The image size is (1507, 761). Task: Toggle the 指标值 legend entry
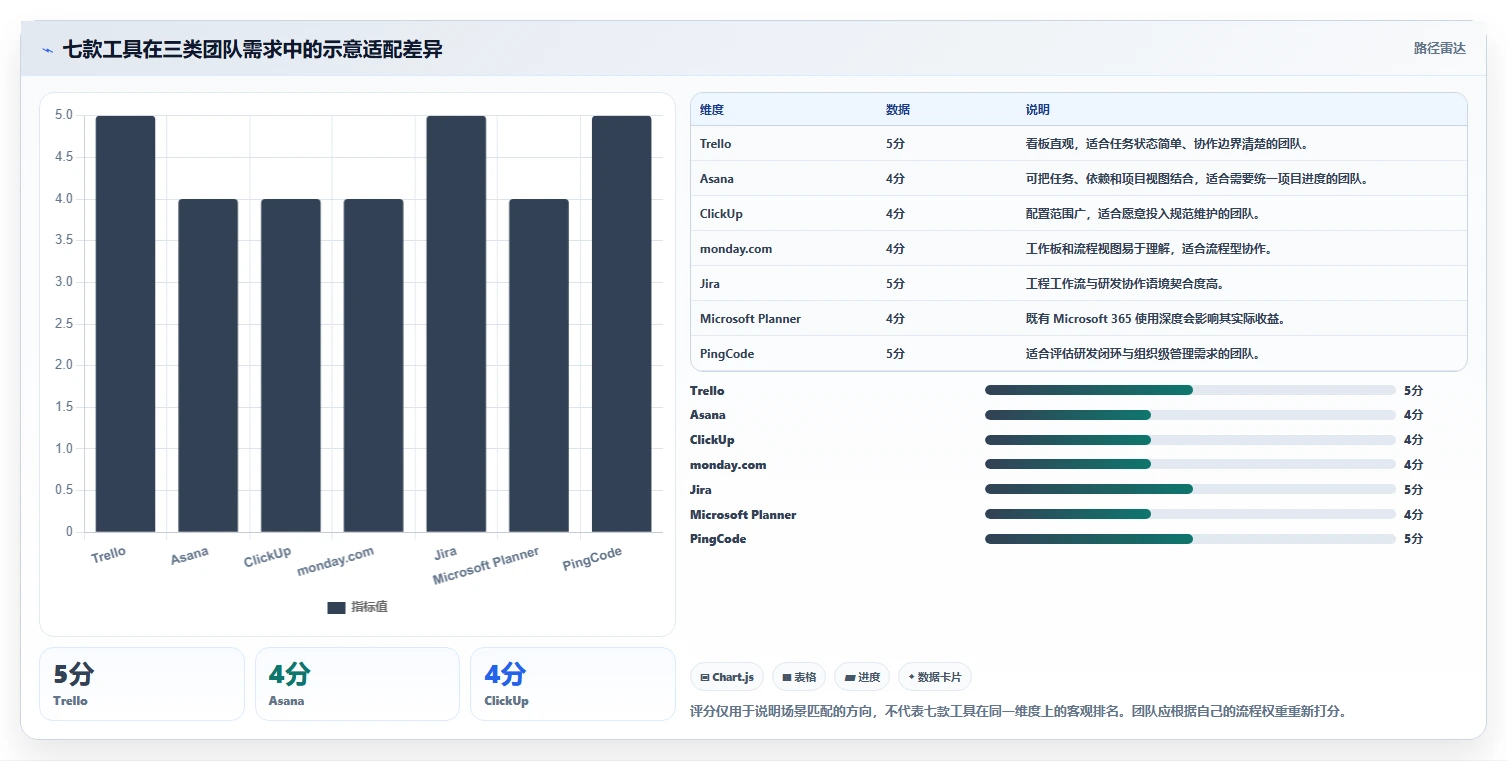click(357, 607)
